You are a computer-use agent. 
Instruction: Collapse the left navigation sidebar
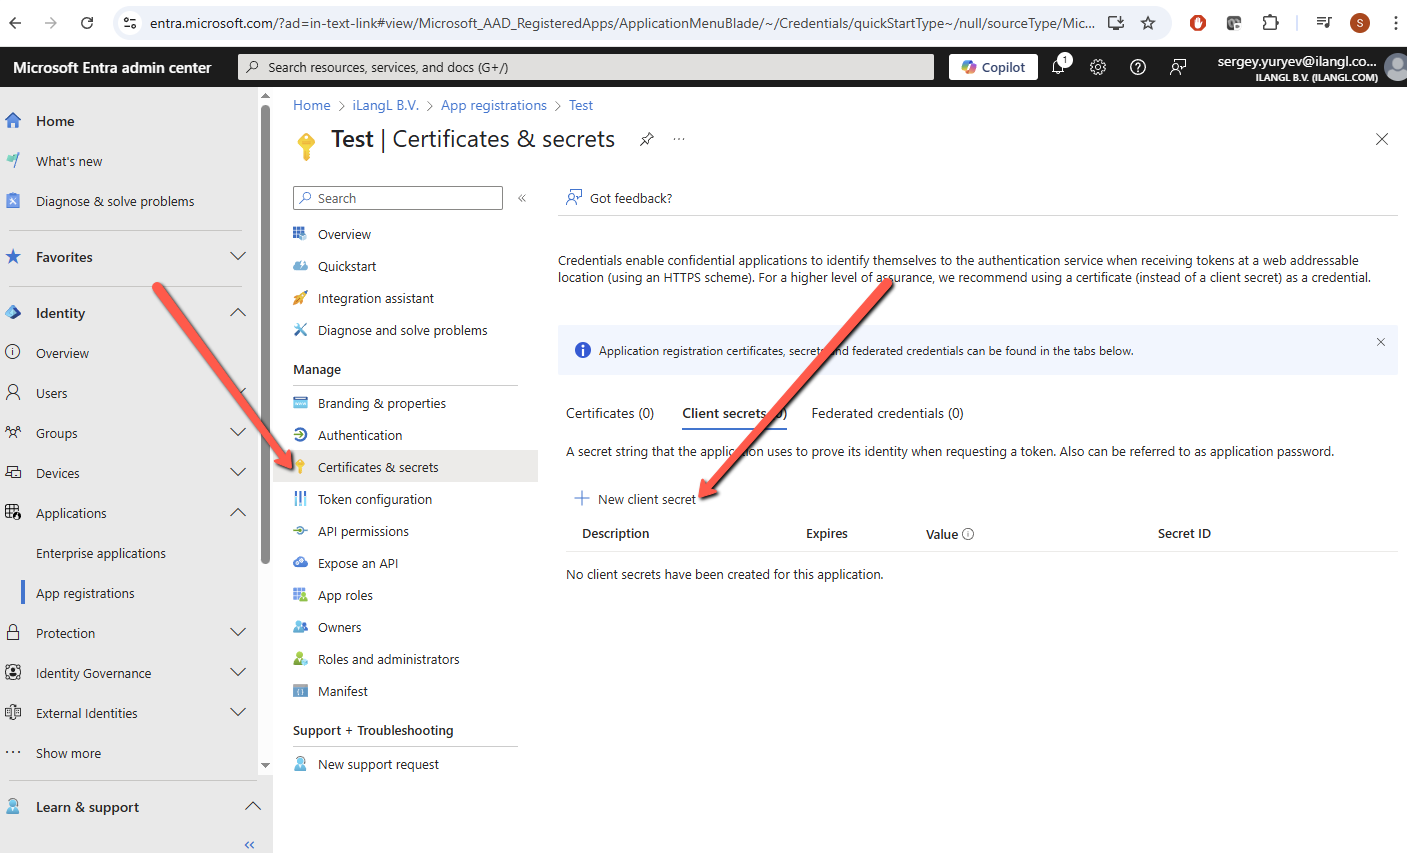pyautogui.click(x=250, y=845)
